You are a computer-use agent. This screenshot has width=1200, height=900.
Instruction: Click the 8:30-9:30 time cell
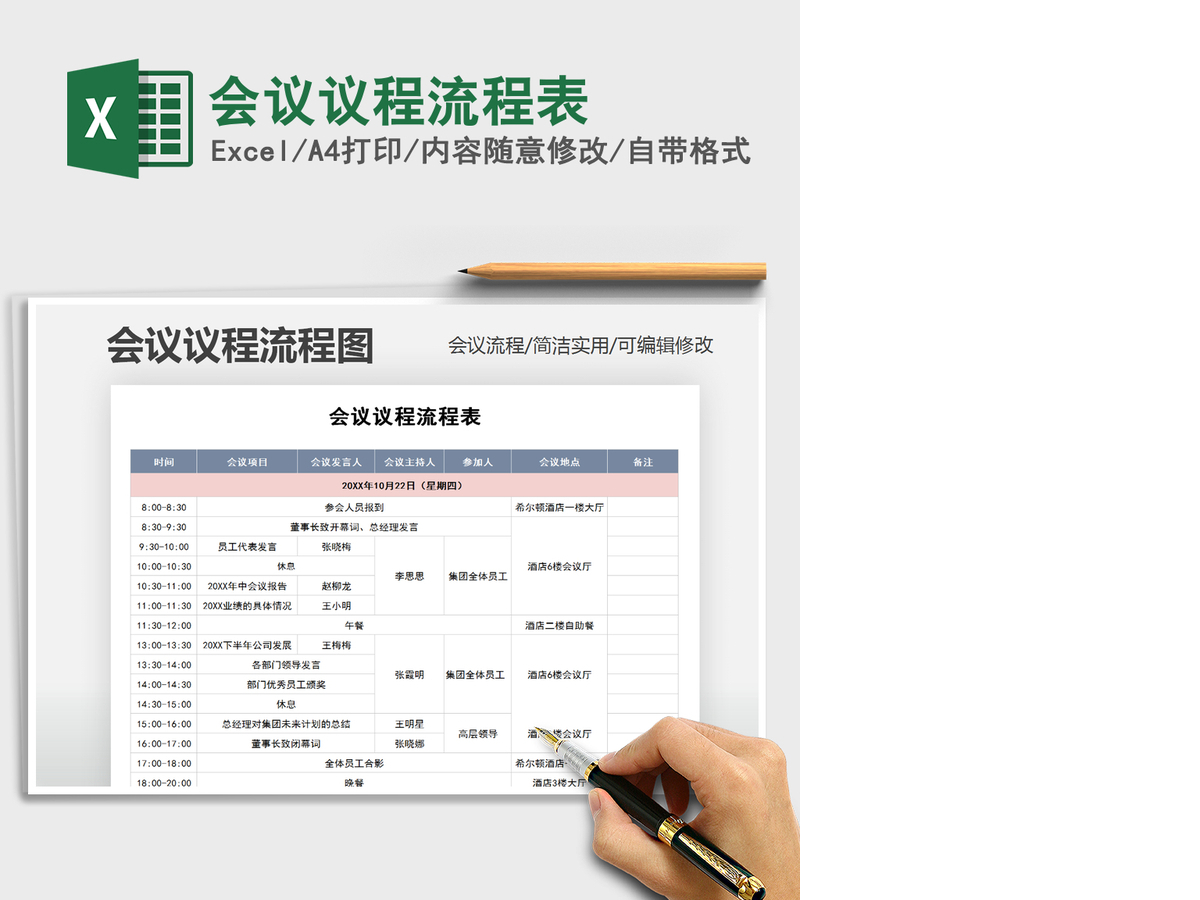pos(164,527)
